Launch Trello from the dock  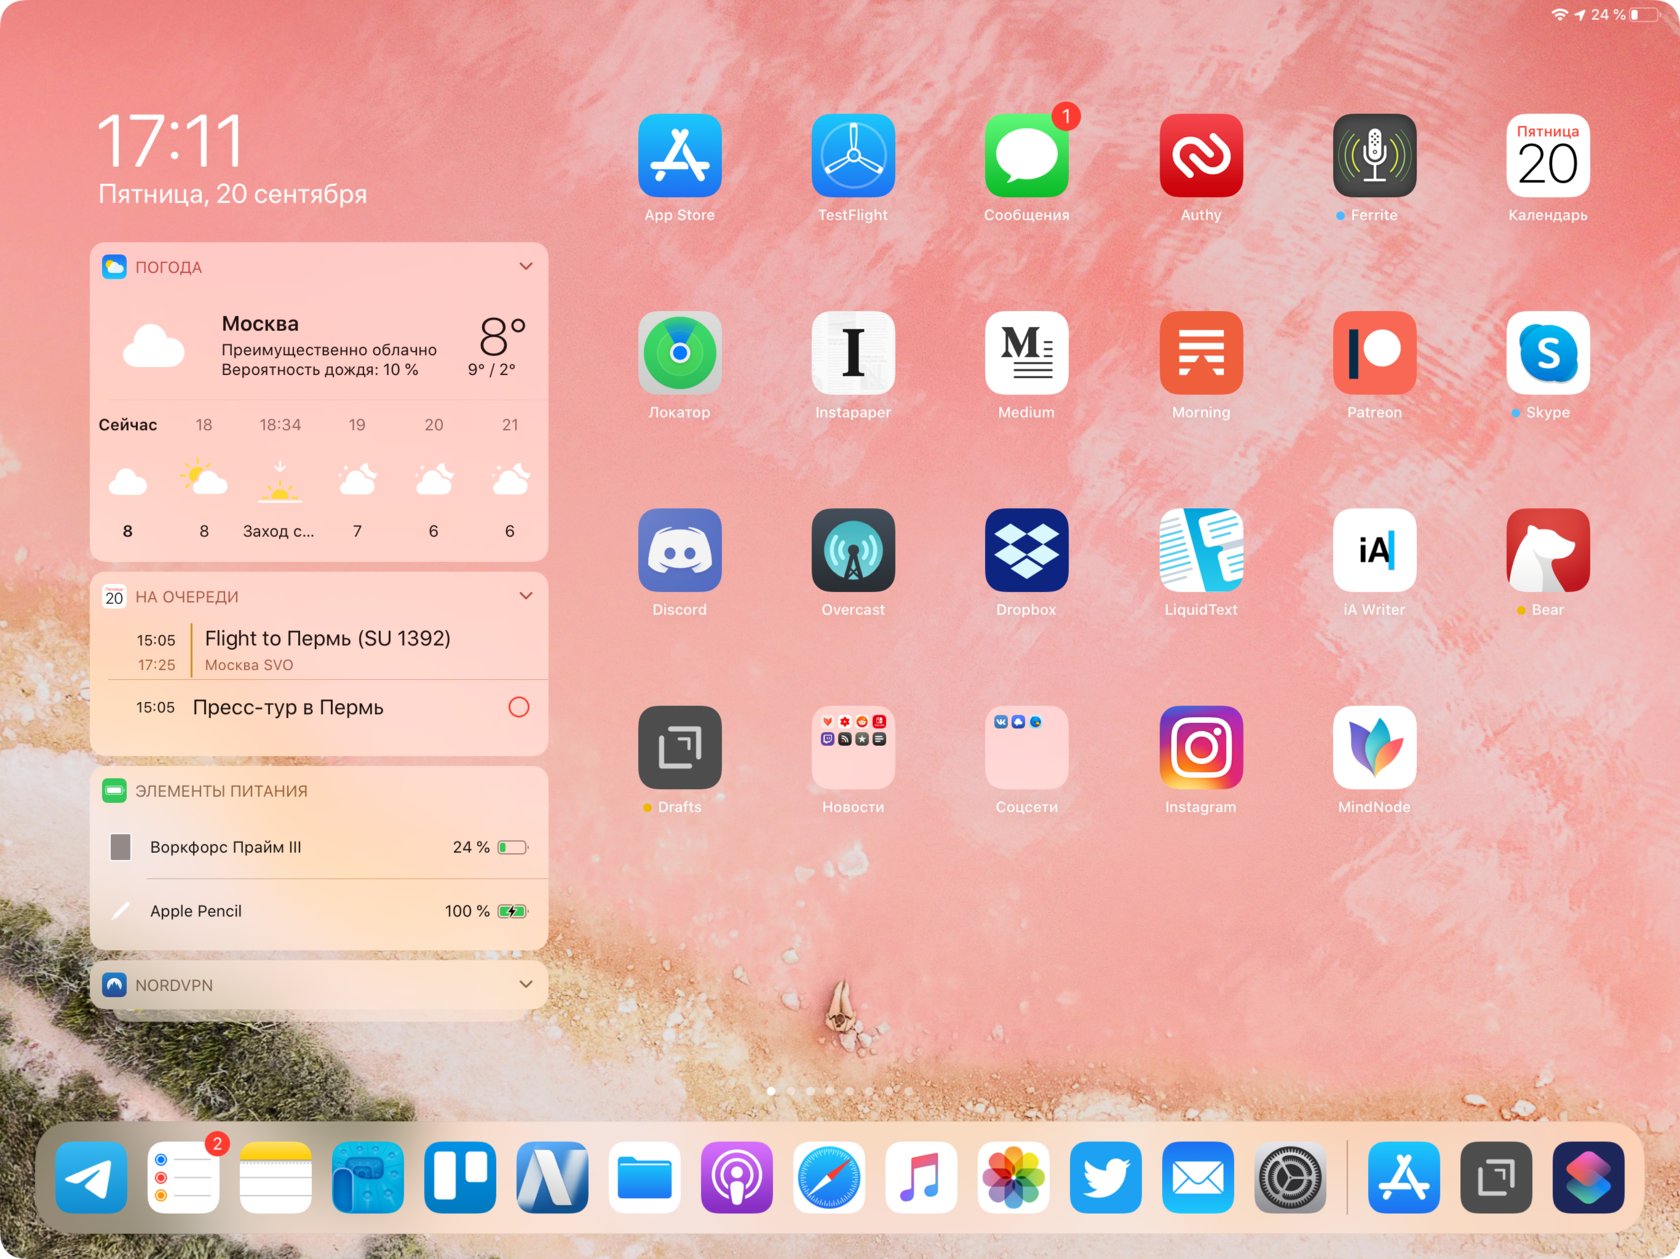click(460, 1177)
